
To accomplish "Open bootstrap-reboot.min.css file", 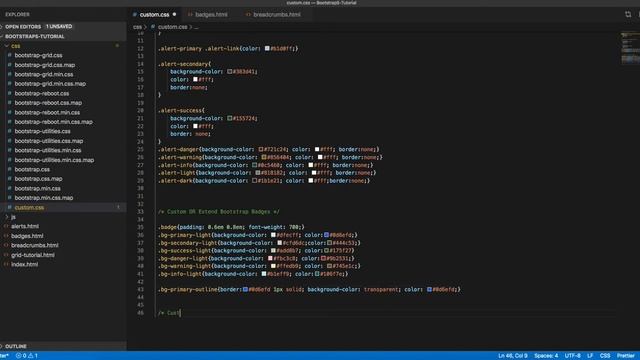I will (x=47, y=112).
